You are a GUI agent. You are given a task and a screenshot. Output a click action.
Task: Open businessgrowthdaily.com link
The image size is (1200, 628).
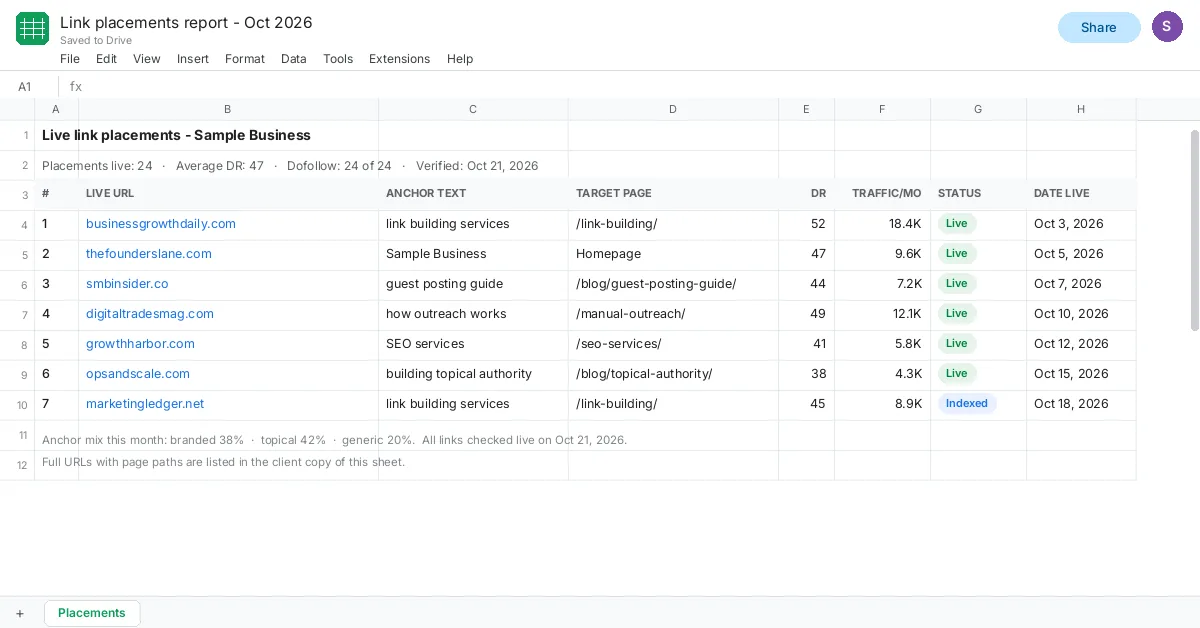click(161, 224)
